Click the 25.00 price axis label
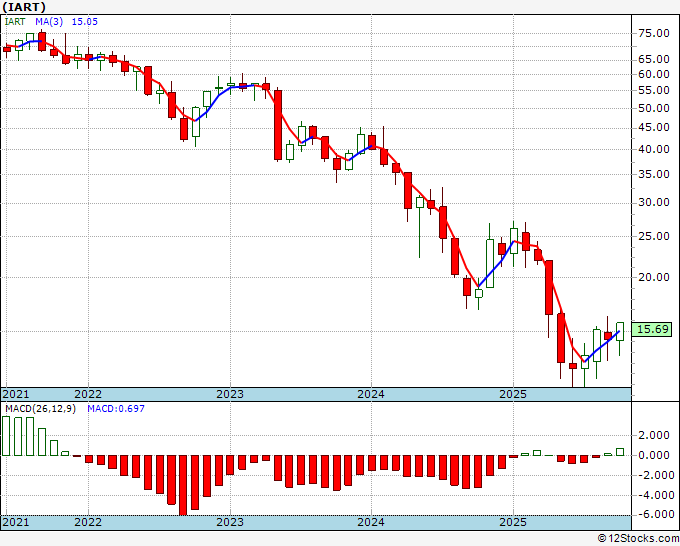 tap(654, 237)
